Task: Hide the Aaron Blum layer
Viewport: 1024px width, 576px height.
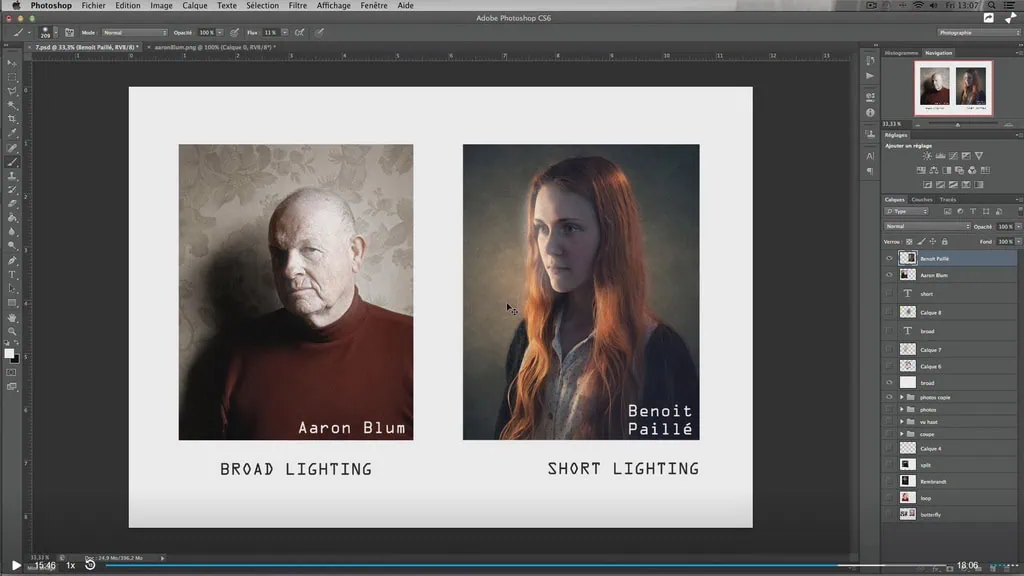Action: pos(889,275)
